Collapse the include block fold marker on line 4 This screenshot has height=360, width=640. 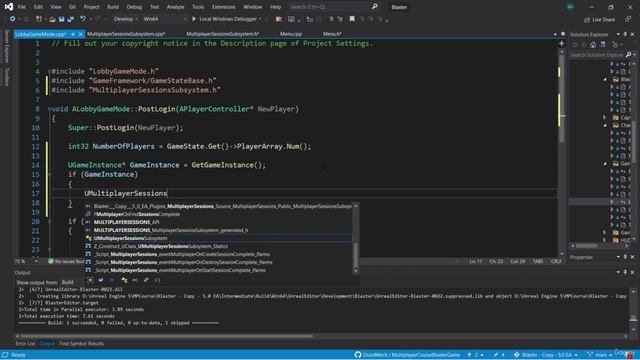[x=49, y=71]
